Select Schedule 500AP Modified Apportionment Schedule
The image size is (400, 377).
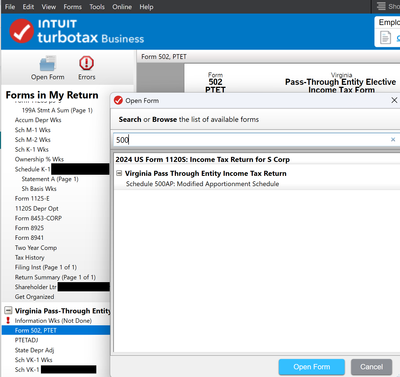coord(202,184)
